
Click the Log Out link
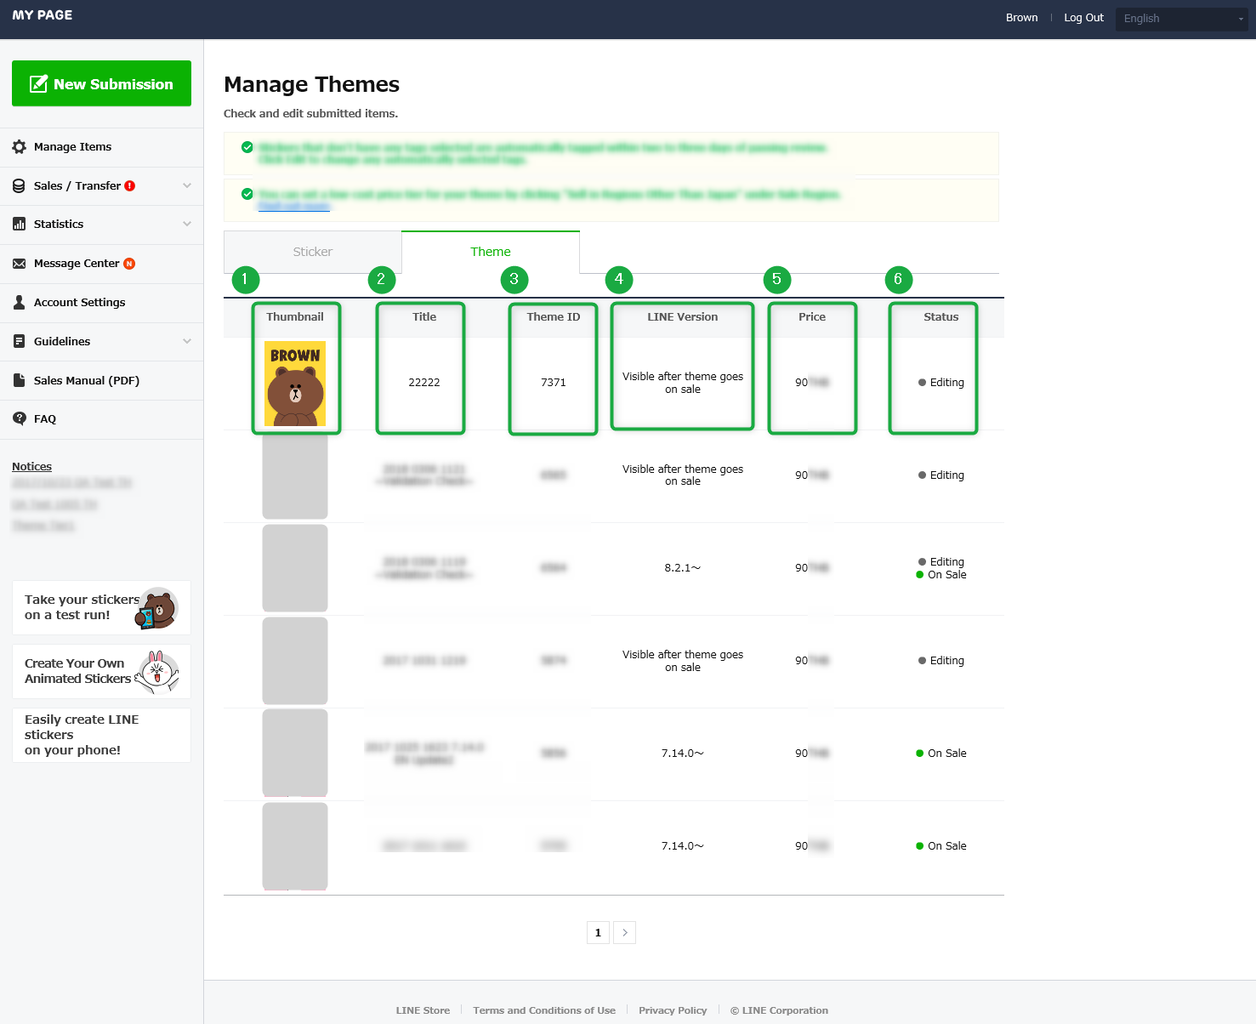pos(1084,18)
